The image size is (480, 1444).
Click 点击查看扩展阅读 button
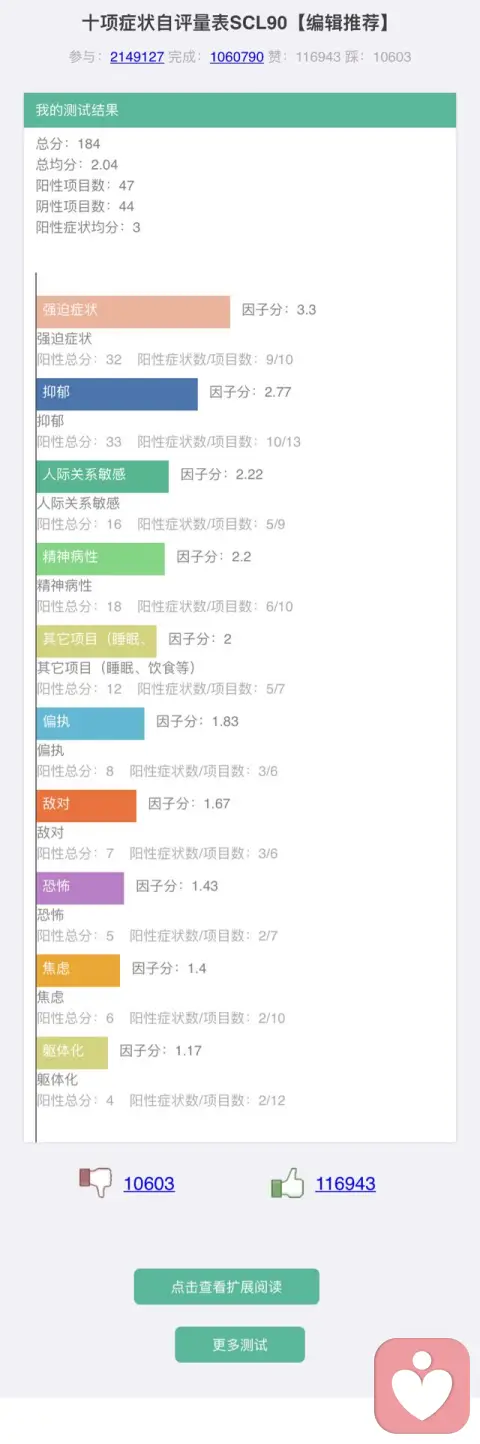point(226,1287)
